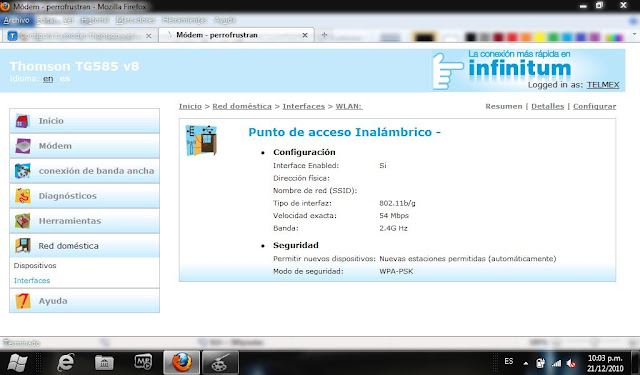Click Red doméstica in the breadcrumb
640x375 pixels.
pyautogui.click(x=242, y=106)
